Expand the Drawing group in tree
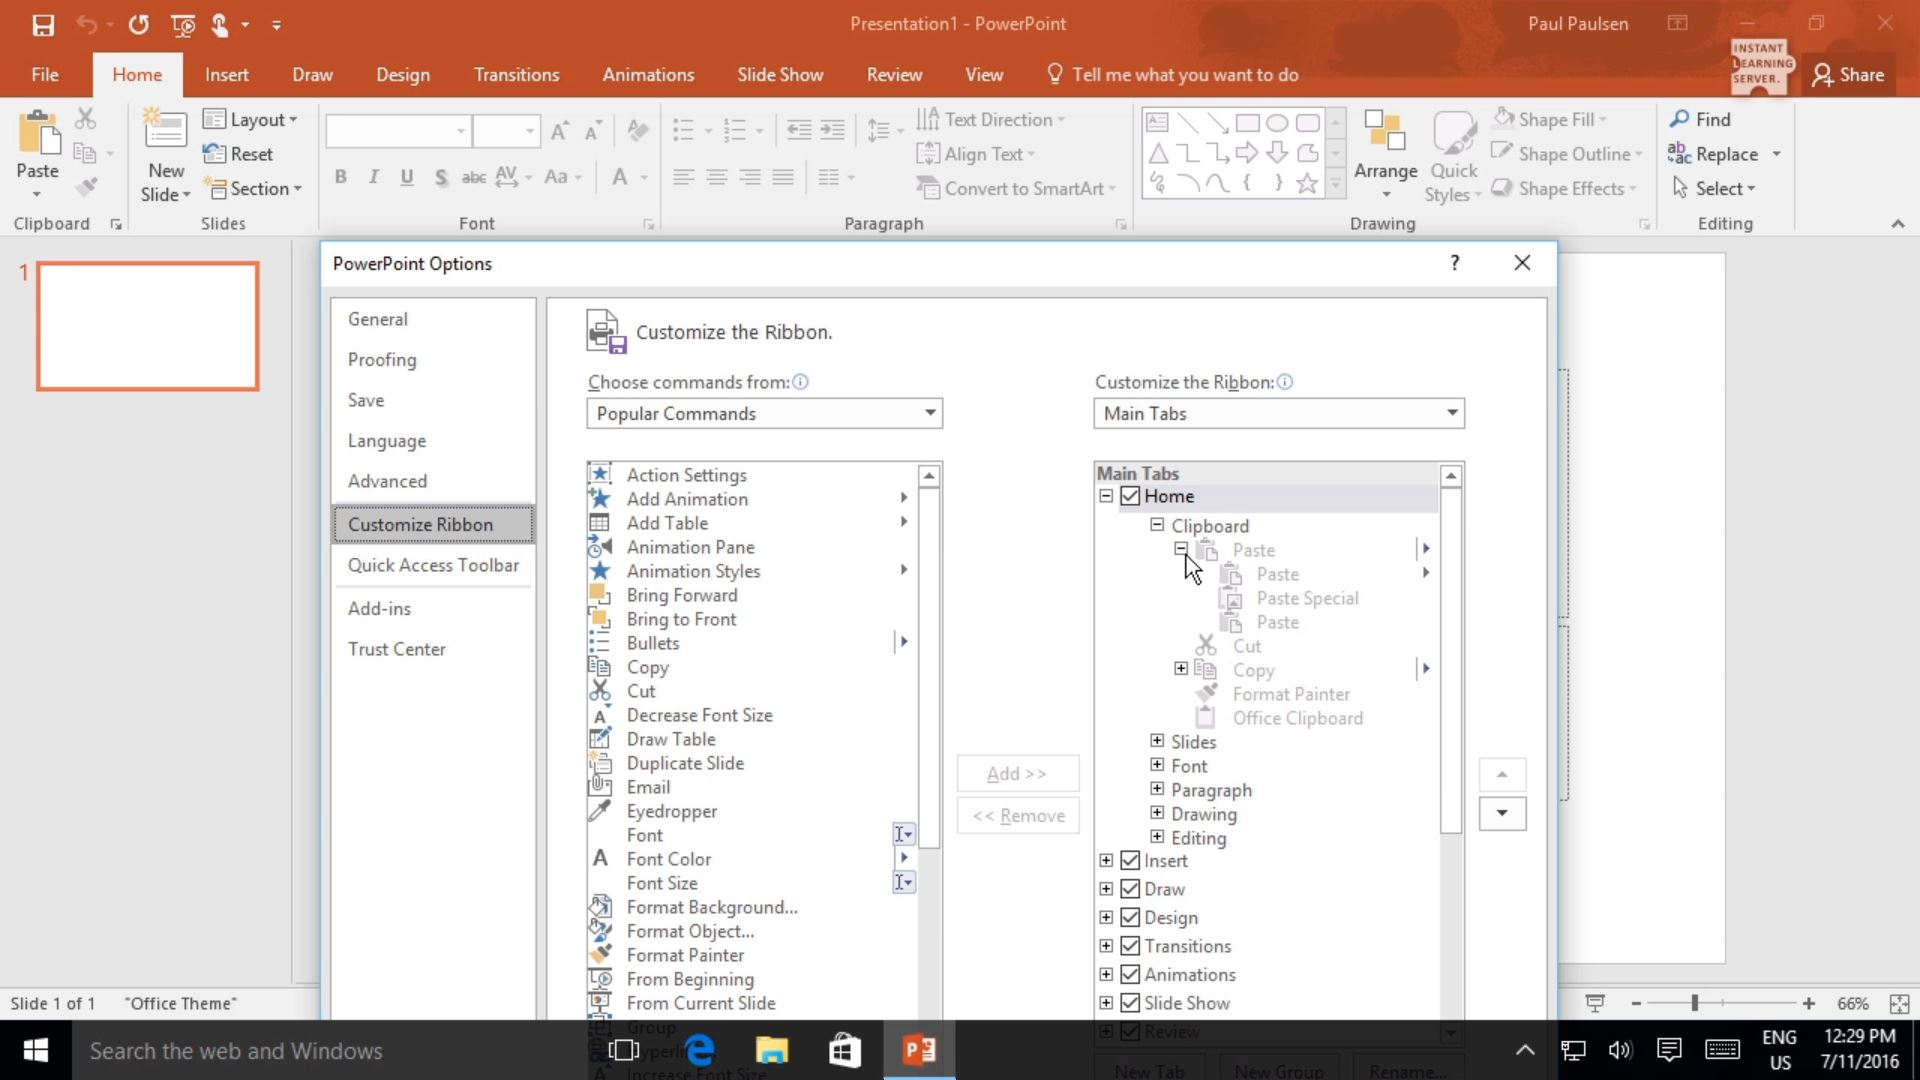The image size is (1920, 1080). [x=1157, y=813]
